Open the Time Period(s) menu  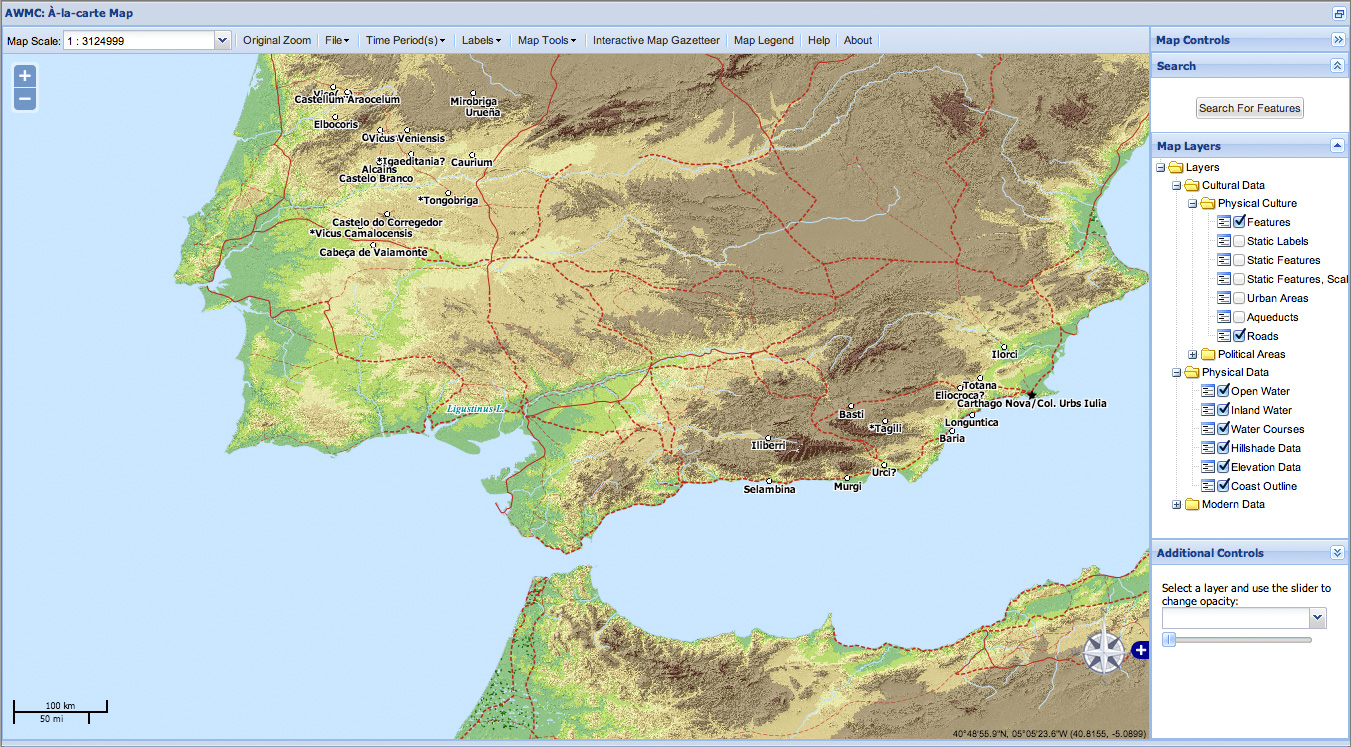coord(405,41)
